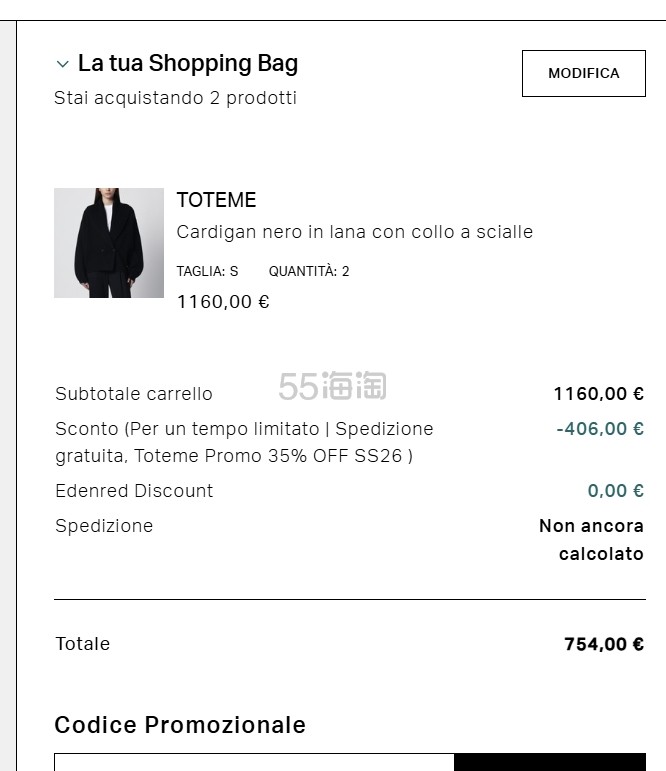Click the Subtotale carrello label
Viewport: 666px width, 771px height.
[134, 394]
